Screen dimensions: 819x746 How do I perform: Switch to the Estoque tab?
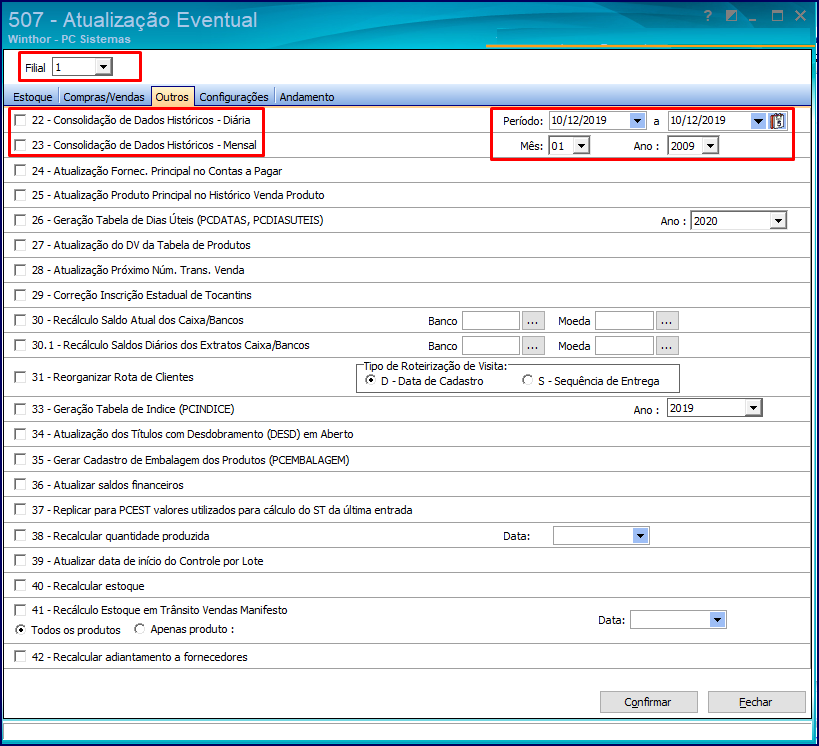pyautogui.click(x=33, y=97)
